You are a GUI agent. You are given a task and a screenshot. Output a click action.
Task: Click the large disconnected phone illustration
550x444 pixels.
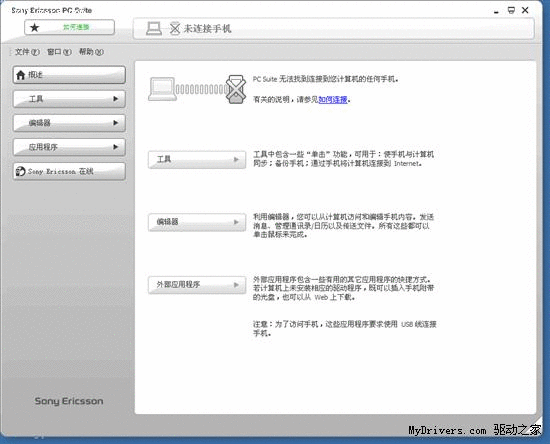[235, 89]
